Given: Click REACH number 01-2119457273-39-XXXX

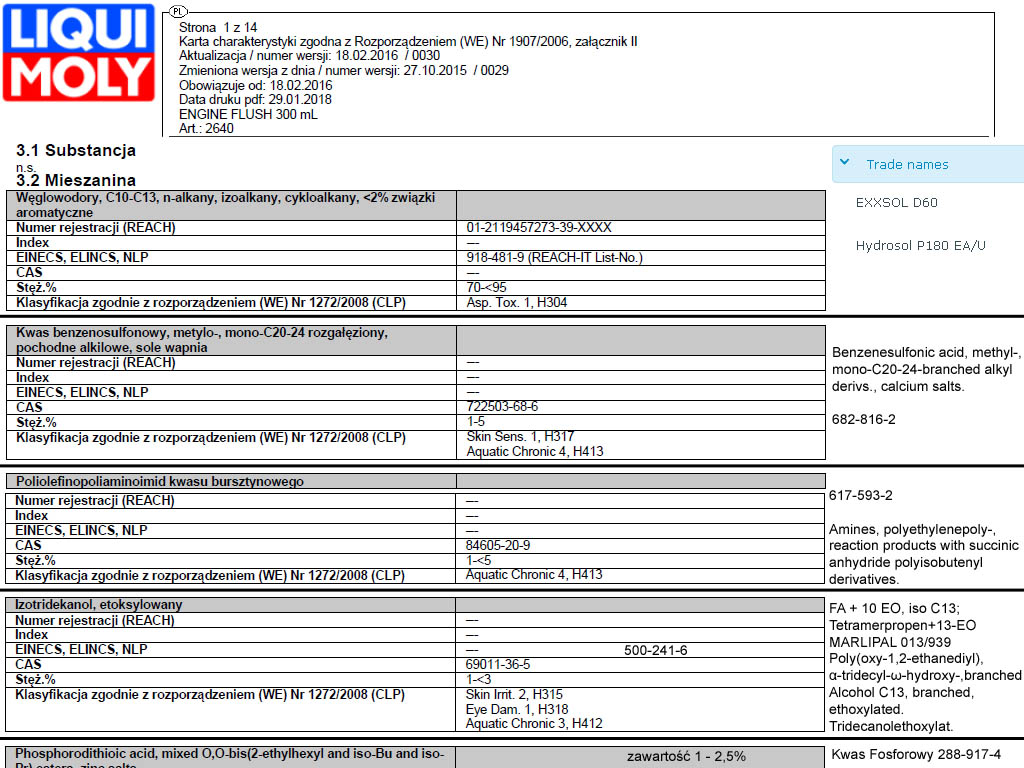Looking at the screenshot, I should point(538,228).
